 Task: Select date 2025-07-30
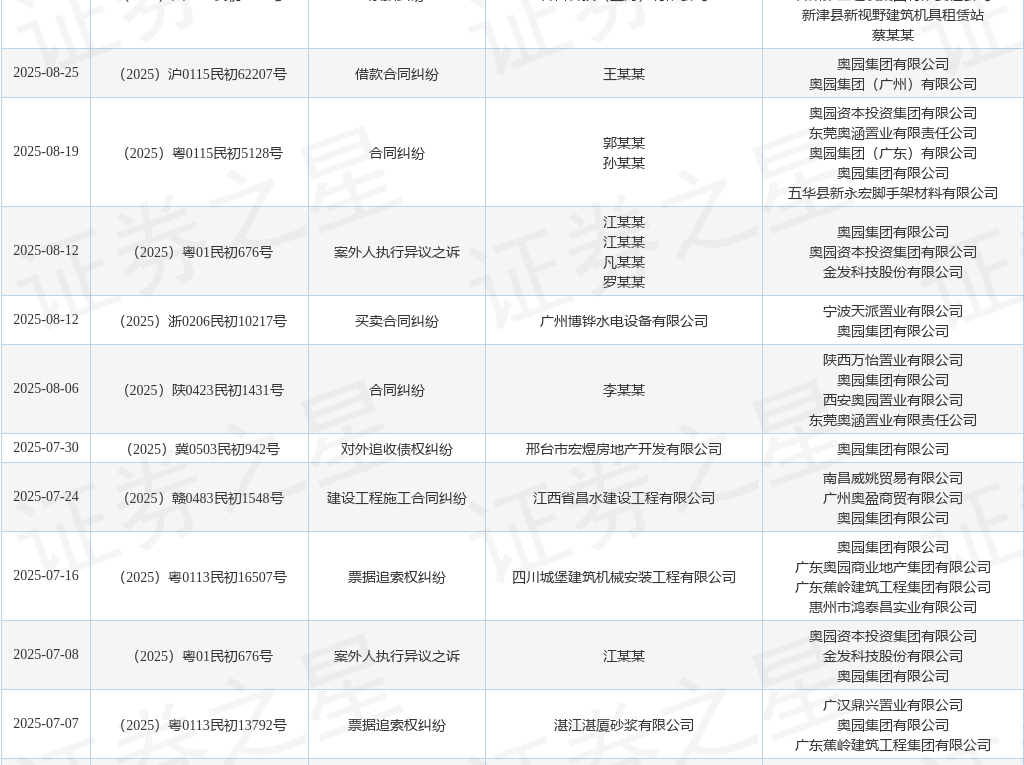46,448
